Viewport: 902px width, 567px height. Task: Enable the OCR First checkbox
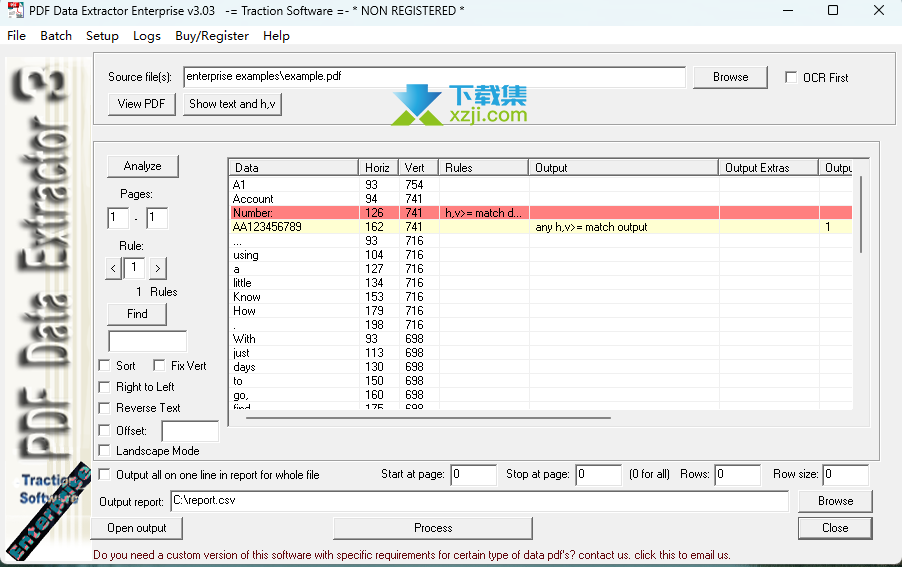tap(791, 77)
